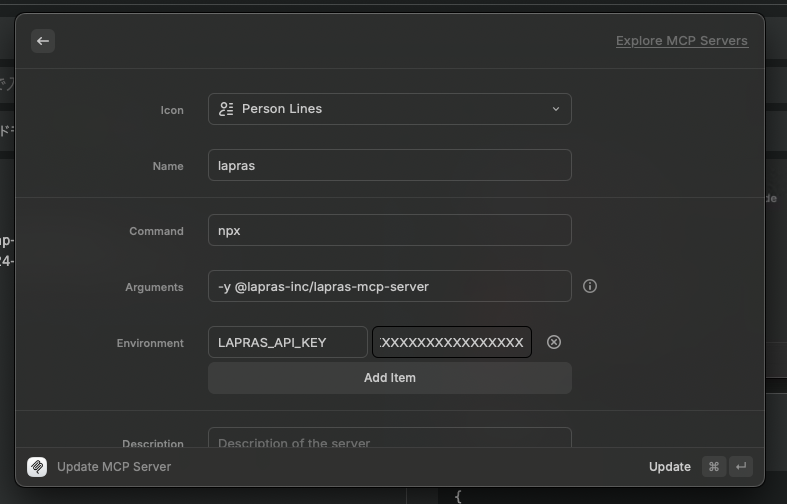Focus the Description of the server field
Viewport: 787px width, 504px height.
pyautogui.click(x=389, y=437)
